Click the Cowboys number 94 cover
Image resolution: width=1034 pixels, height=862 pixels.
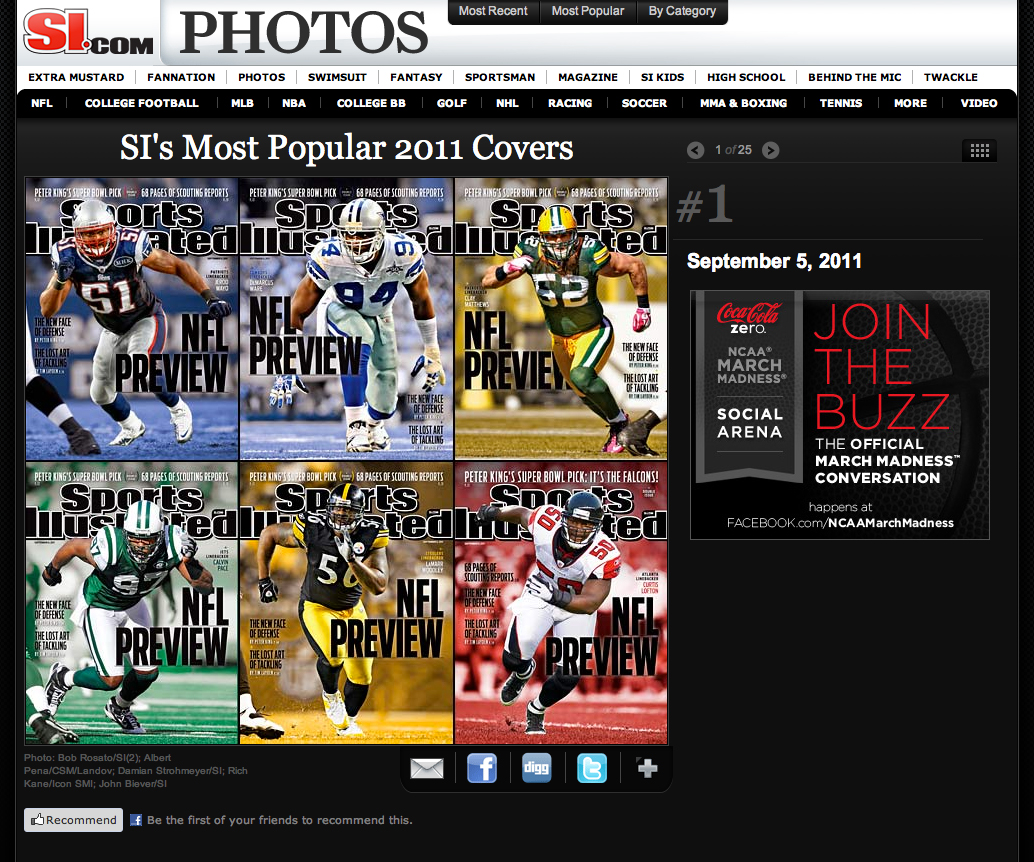346,319
